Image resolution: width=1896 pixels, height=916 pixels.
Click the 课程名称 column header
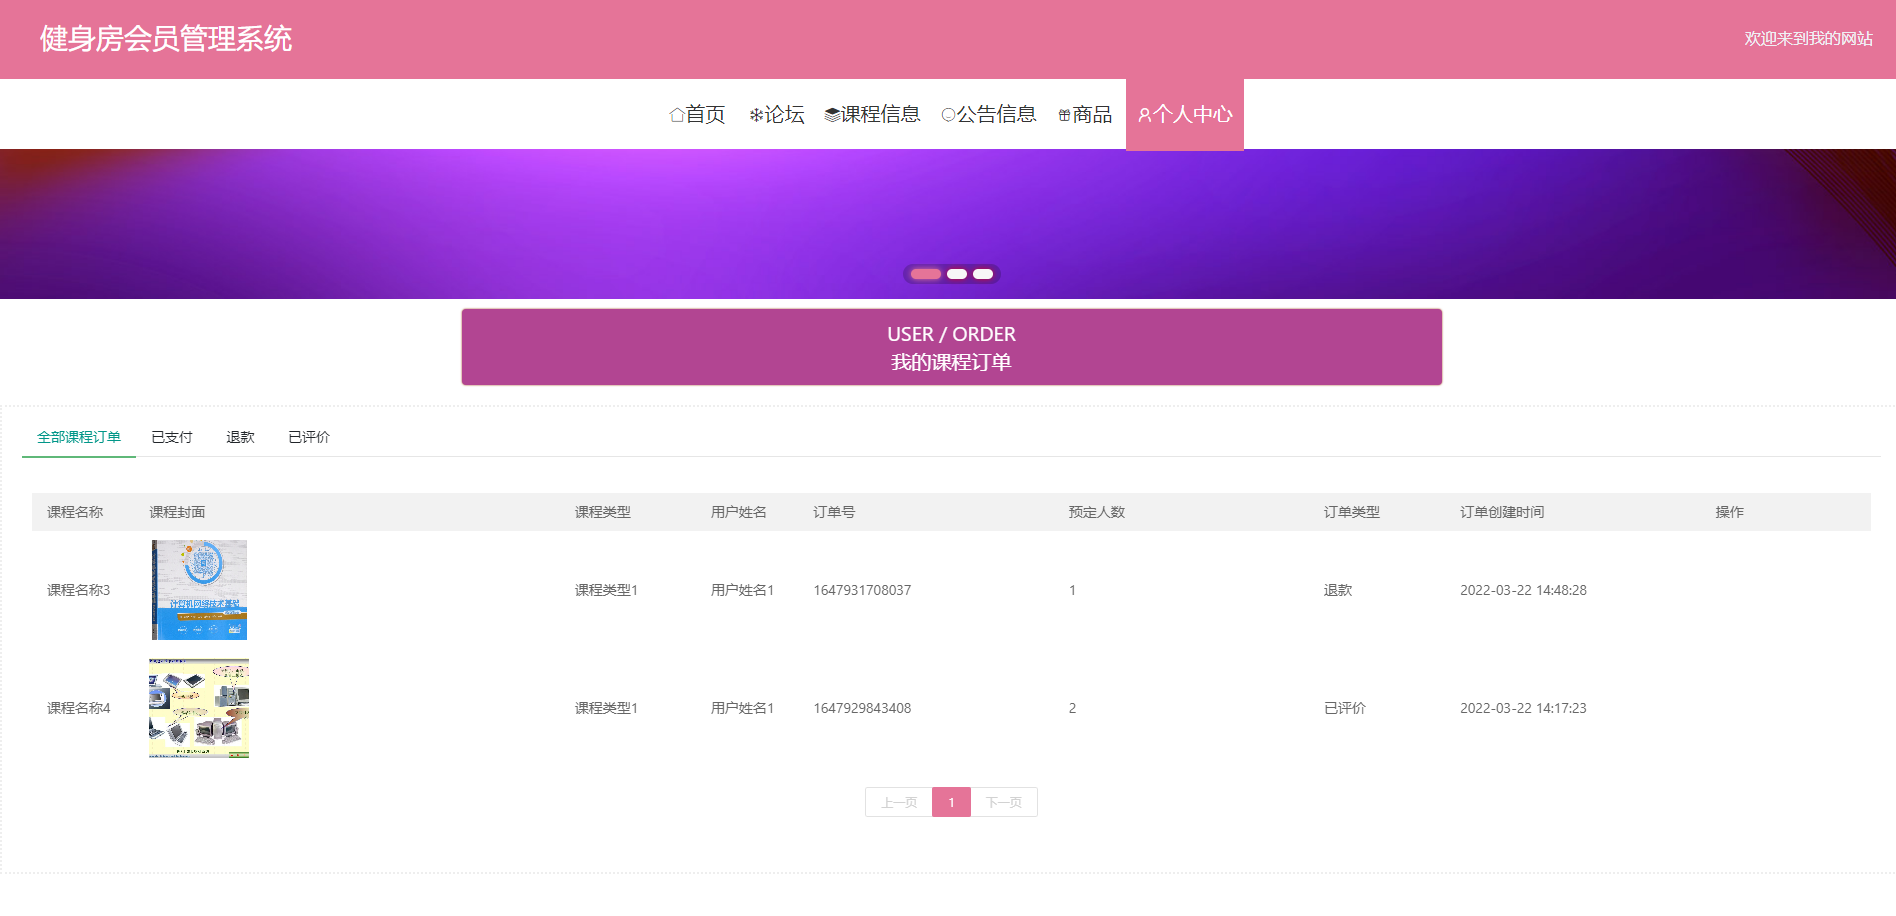click(75, 512)
